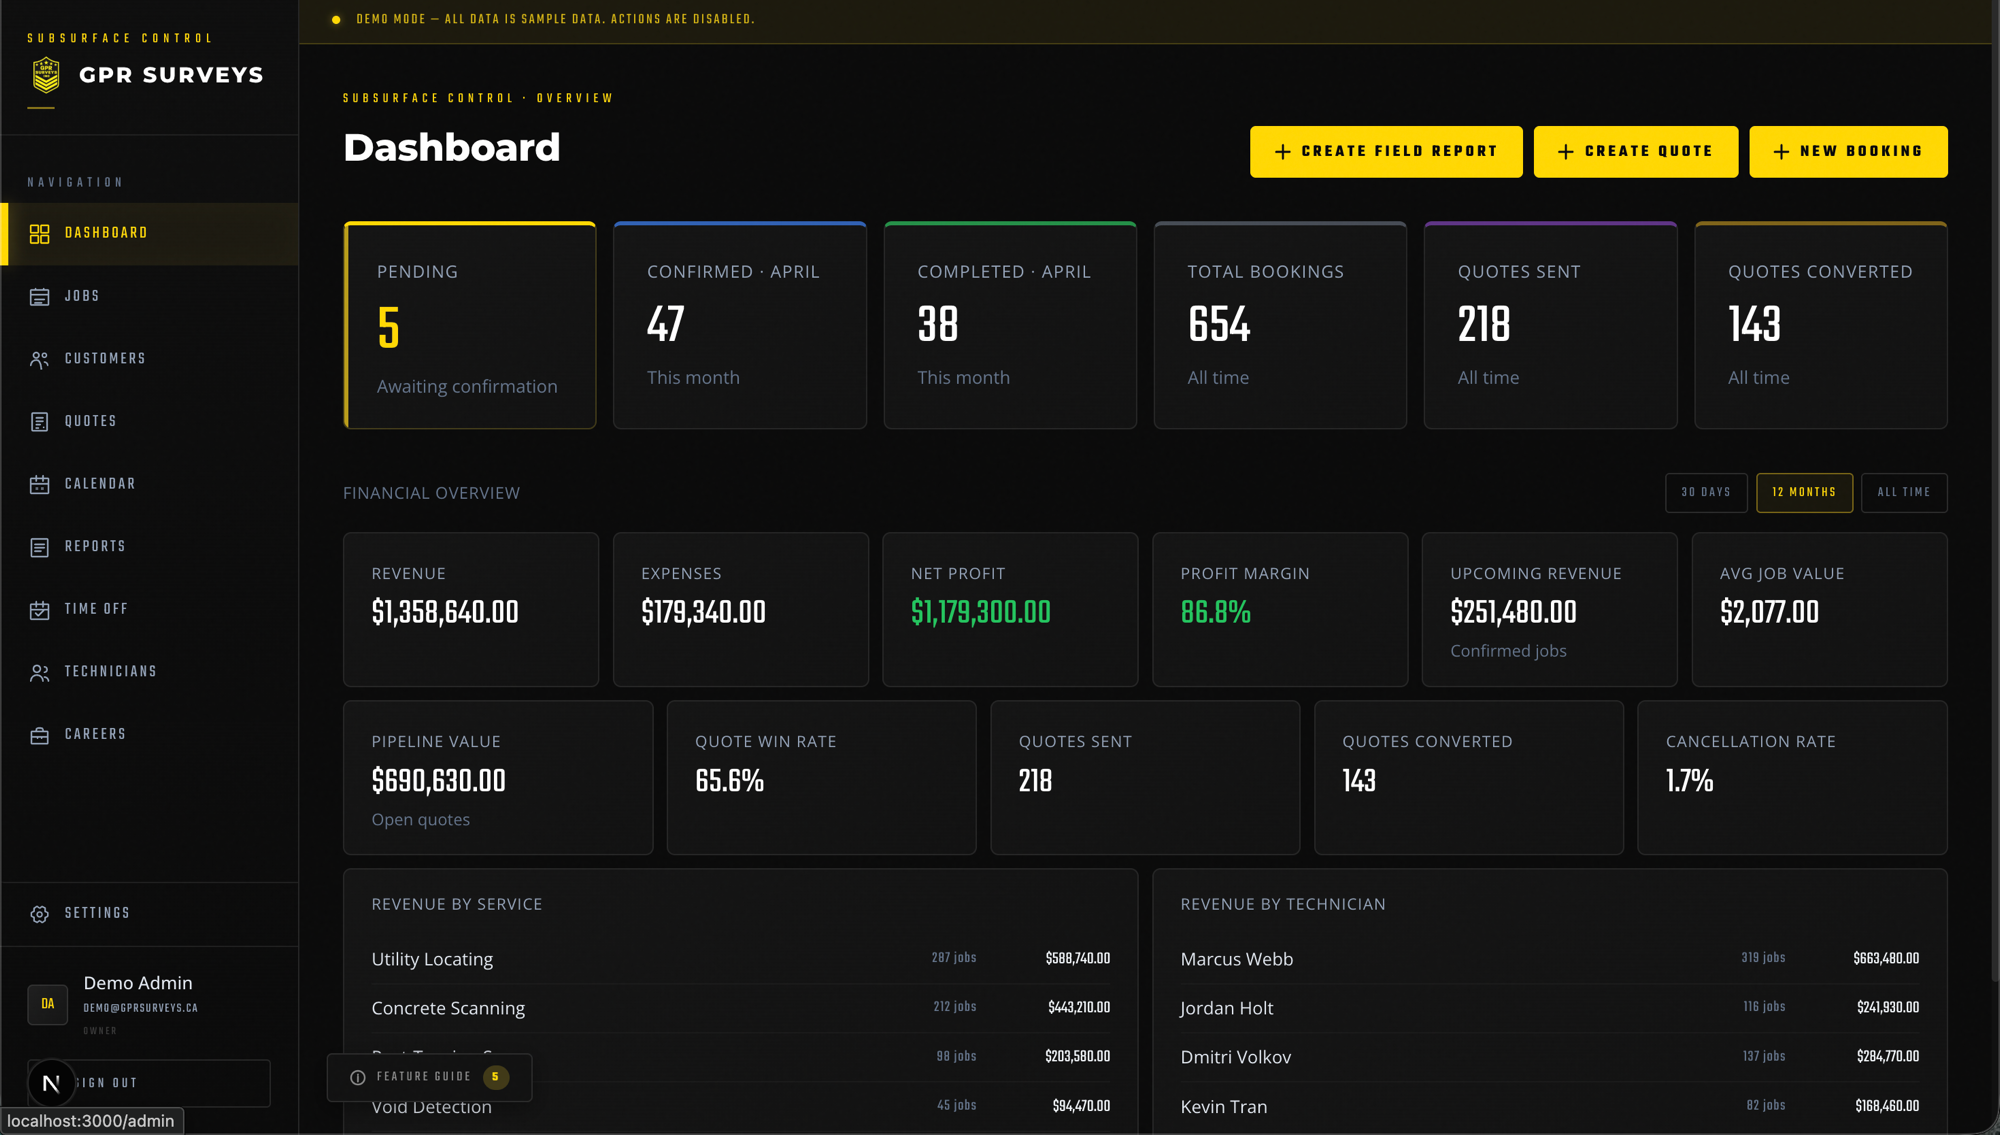Click the top Quotes Converted card, All time
The image size is (2000, 1135).
pos(1821,326)
